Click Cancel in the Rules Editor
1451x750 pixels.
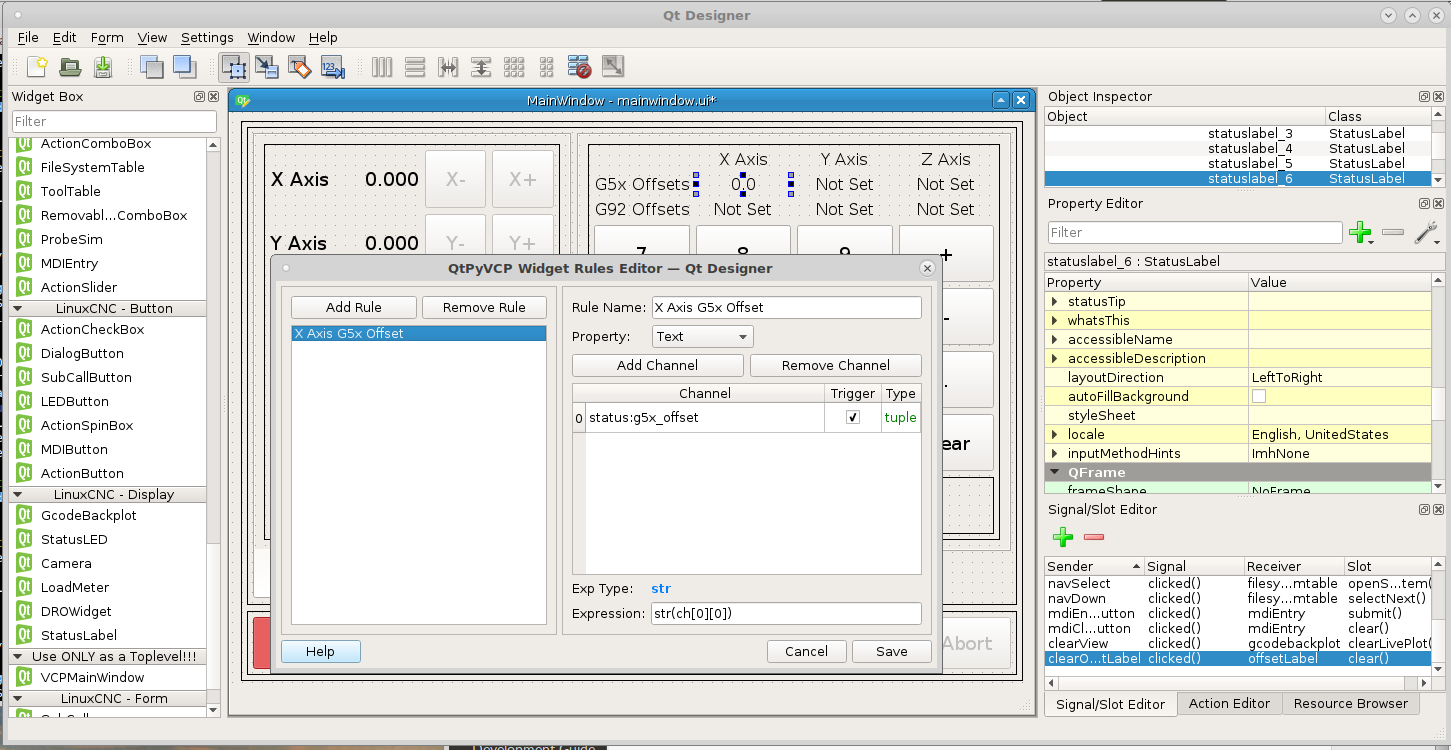806,652
